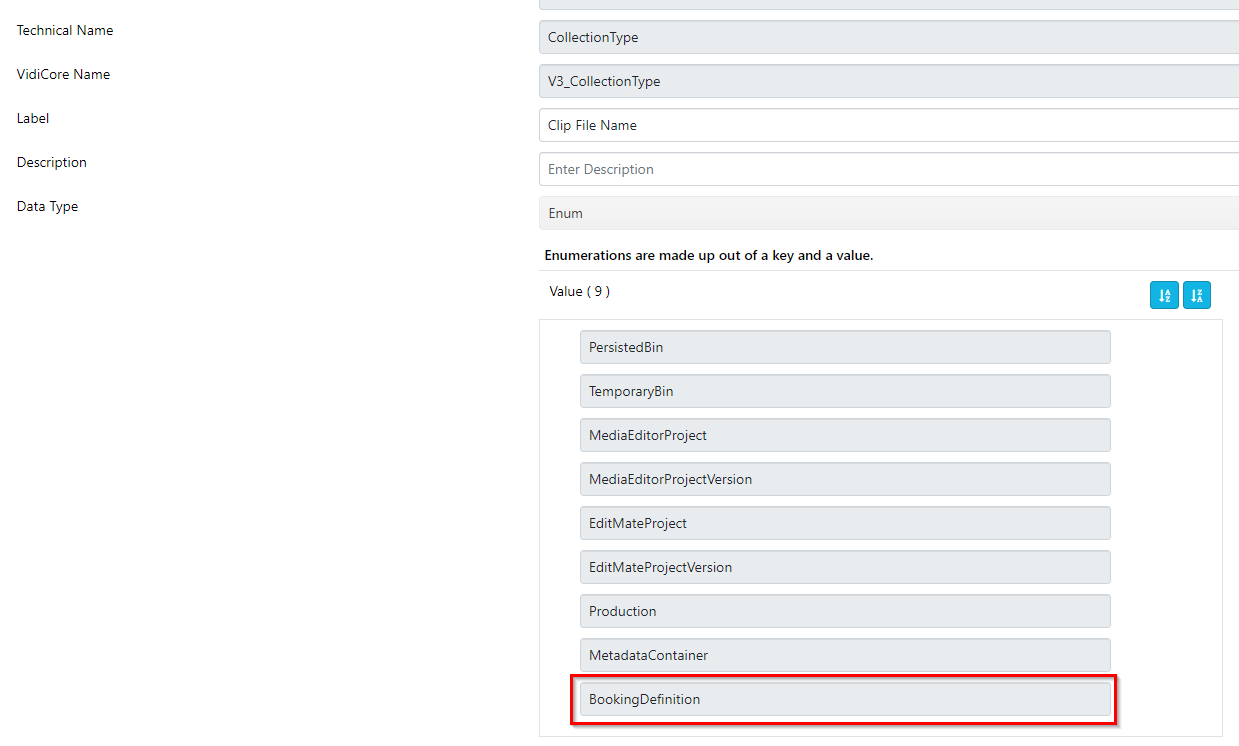Click the TemporaryBin value field
This screenshot has width=1239, height=746.
tap(844, 391)
